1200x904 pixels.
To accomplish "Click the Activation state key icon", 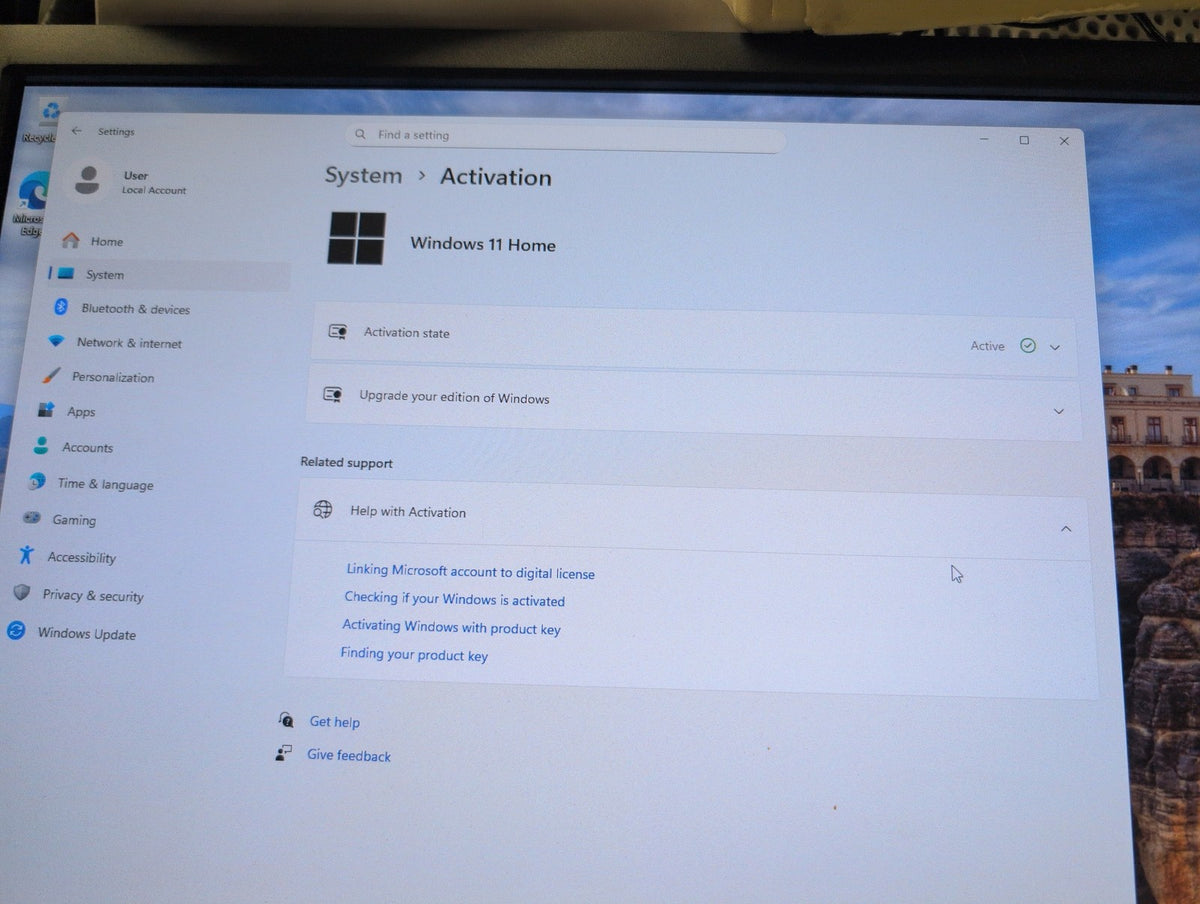I will pos(337,332).
